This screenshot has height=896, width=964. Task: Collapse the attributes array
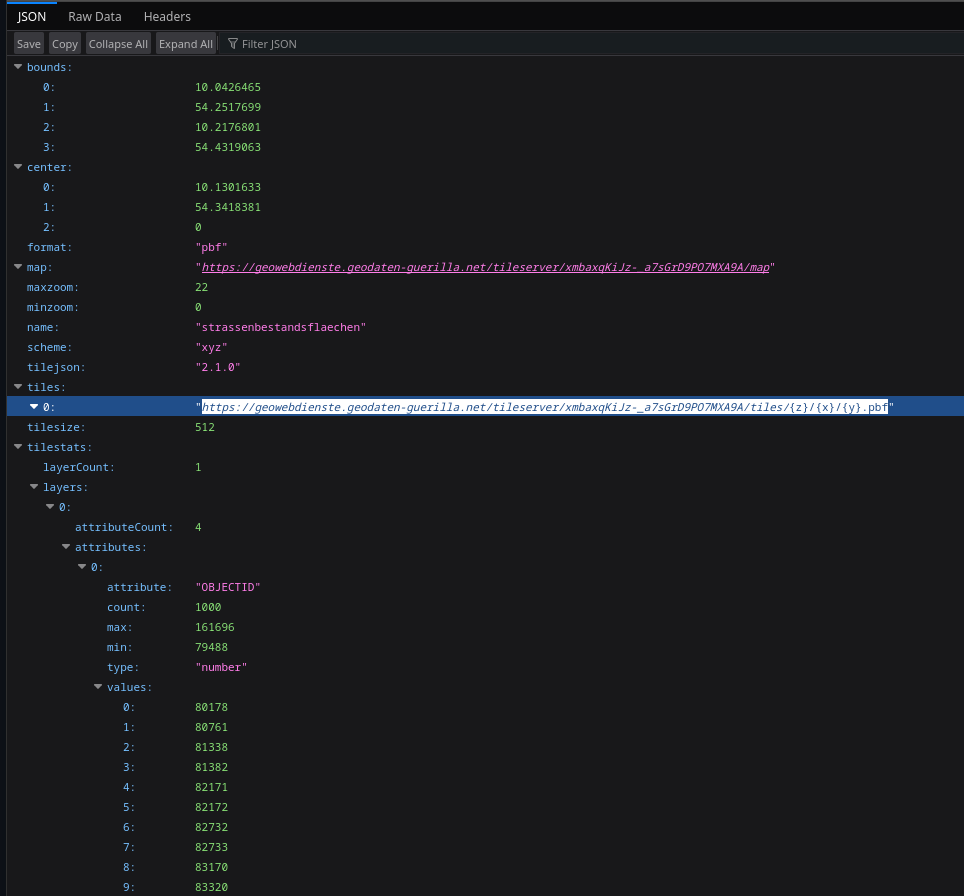pyautogui.click(x=66, y=547)
